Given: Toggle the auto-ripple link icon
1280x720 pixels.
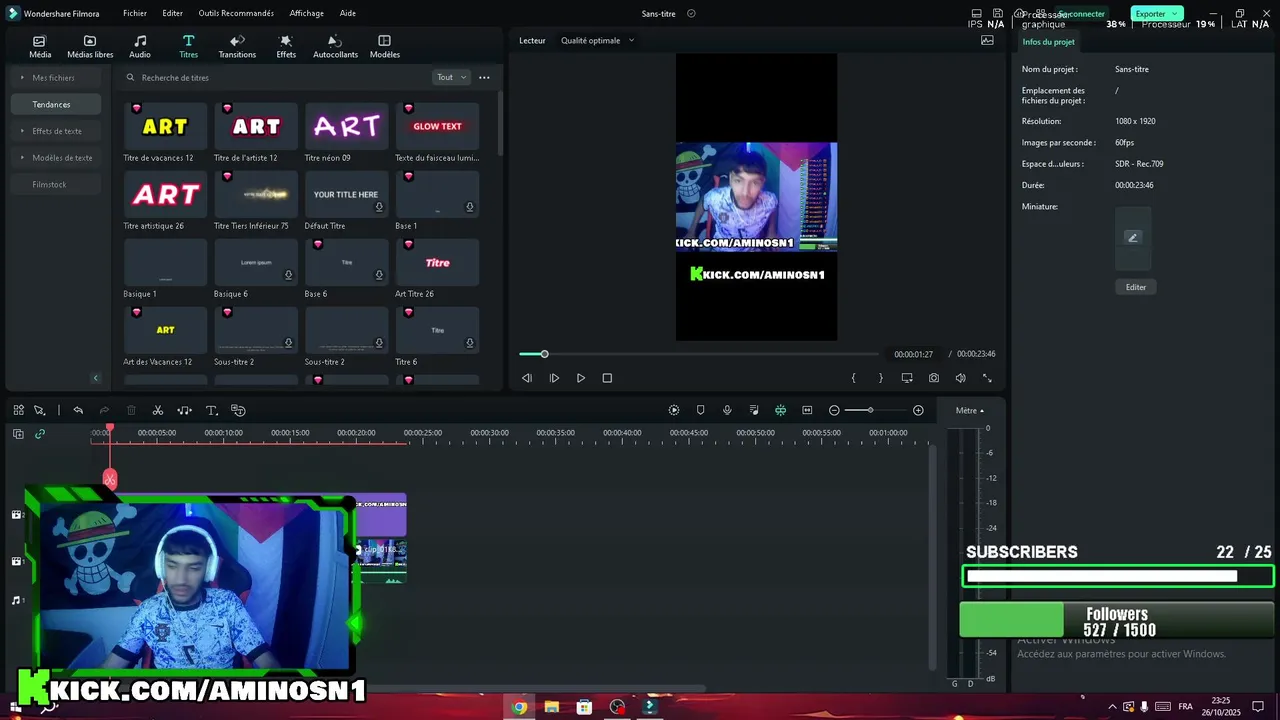Looking at the screenshot, I should click(x=40, y=434).
